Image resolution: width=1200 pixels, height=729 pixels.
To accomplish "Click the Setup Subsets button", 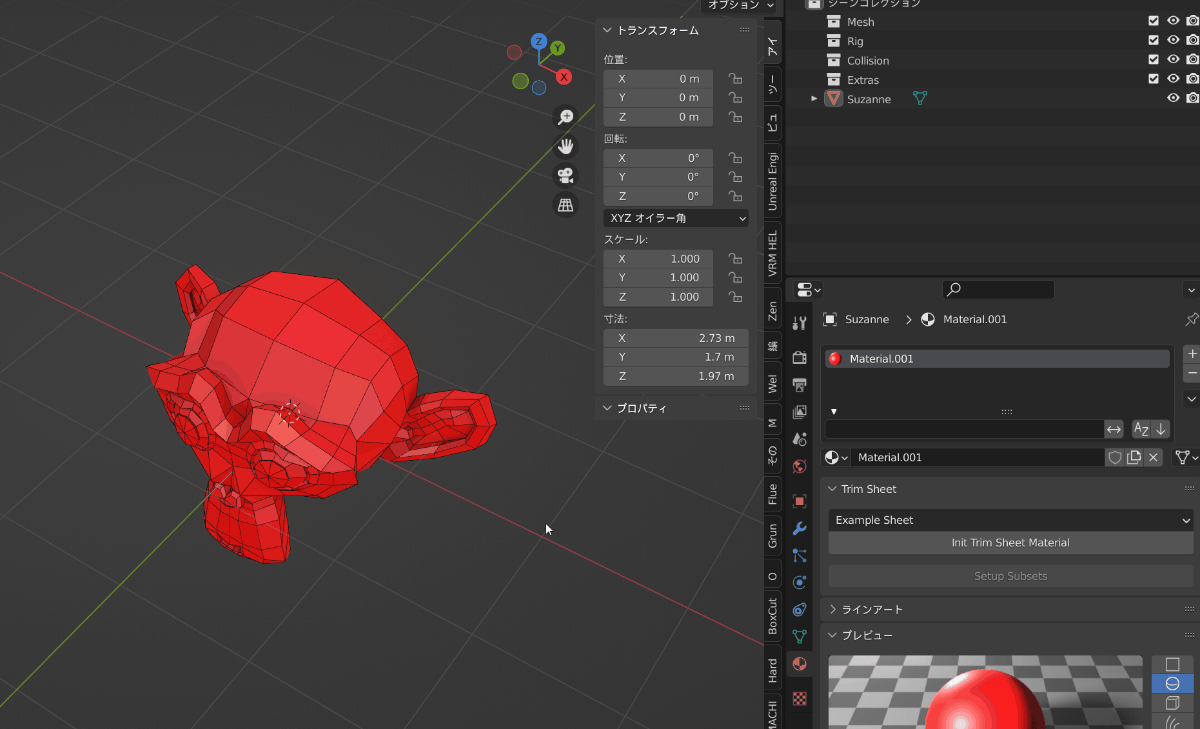I will click(1011, 576).
